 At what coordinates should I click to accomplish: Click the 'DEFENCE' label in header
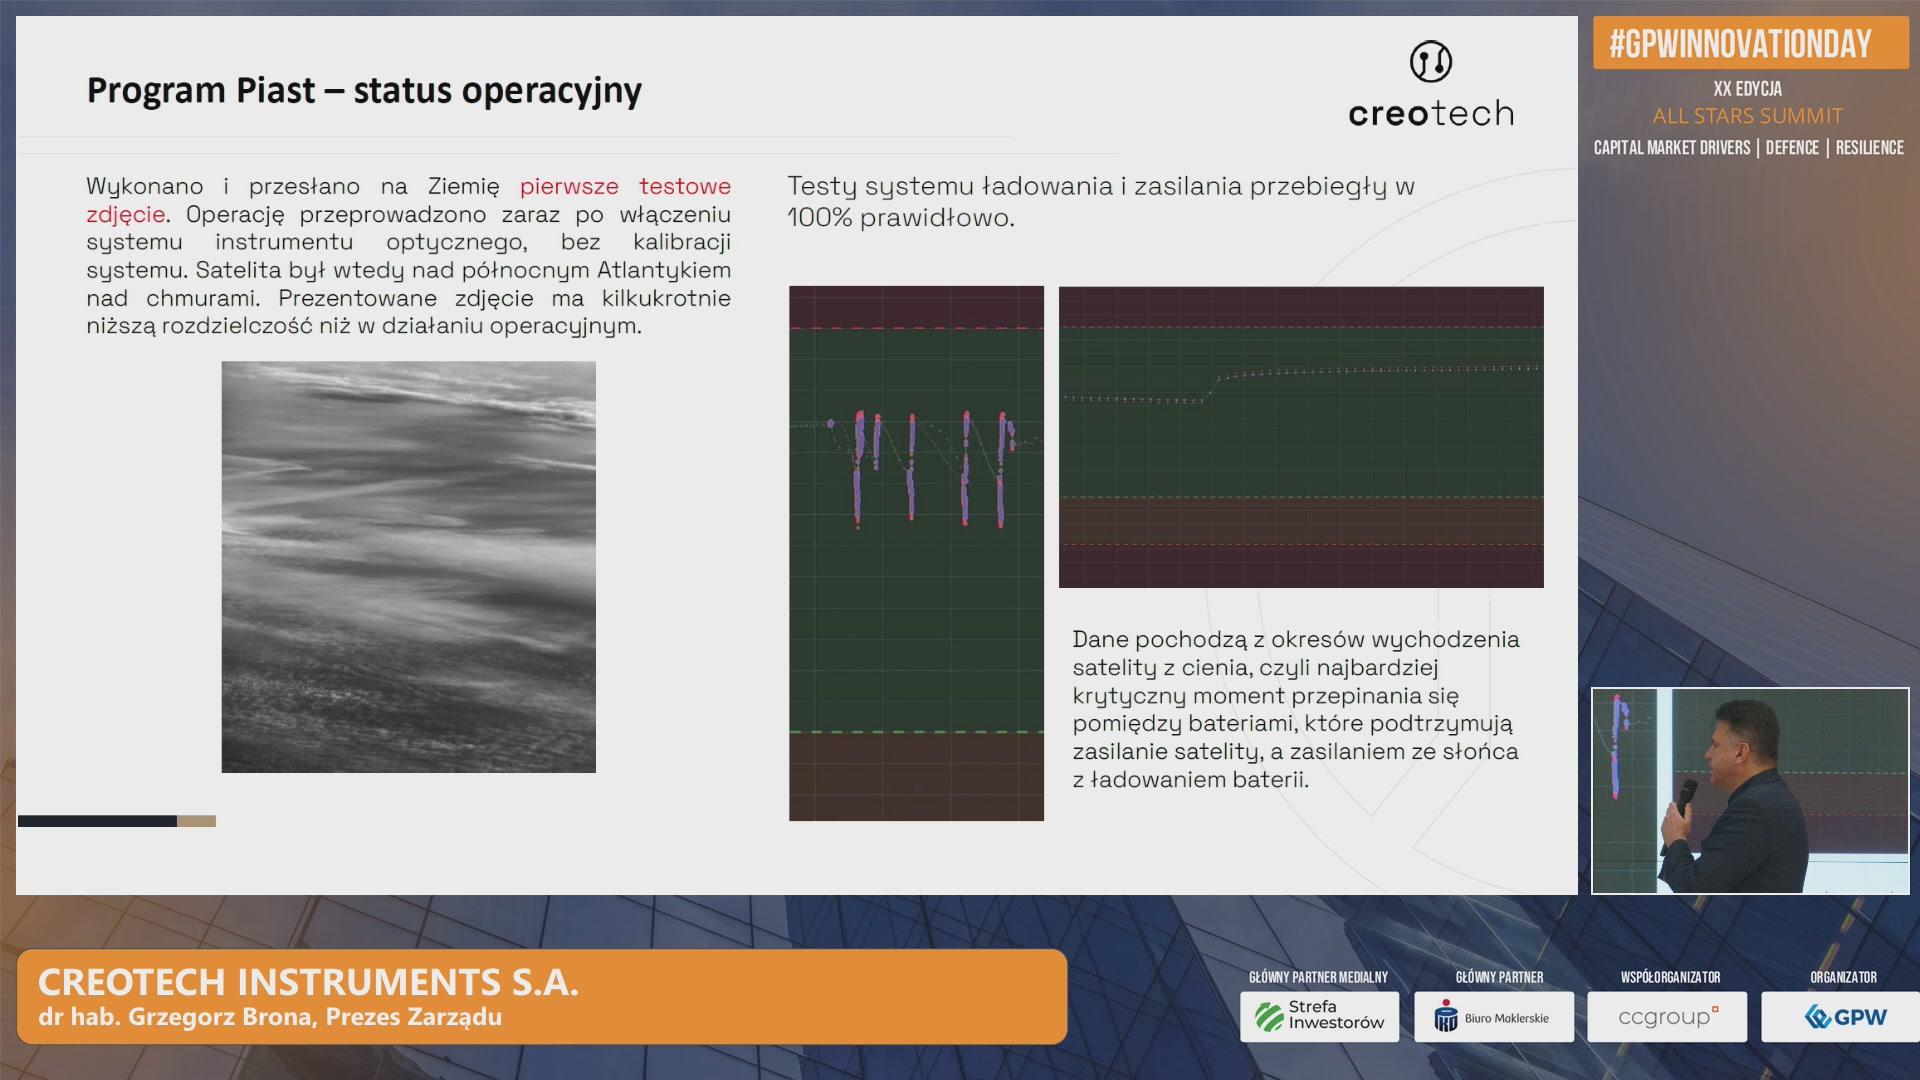tap(1791, 148)
